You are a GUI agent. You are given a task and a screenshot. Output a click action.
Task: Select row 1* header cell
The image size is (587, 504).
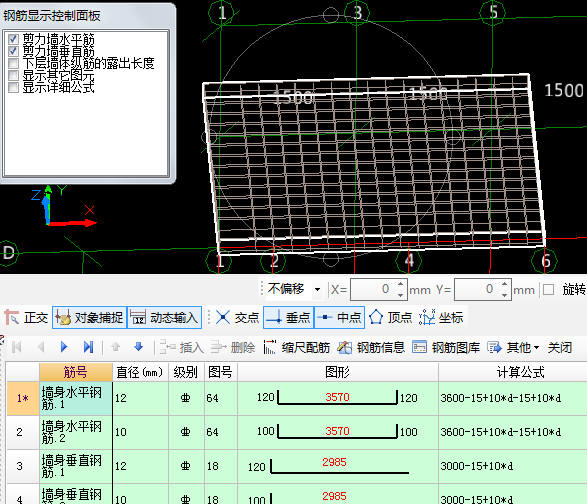23,398
